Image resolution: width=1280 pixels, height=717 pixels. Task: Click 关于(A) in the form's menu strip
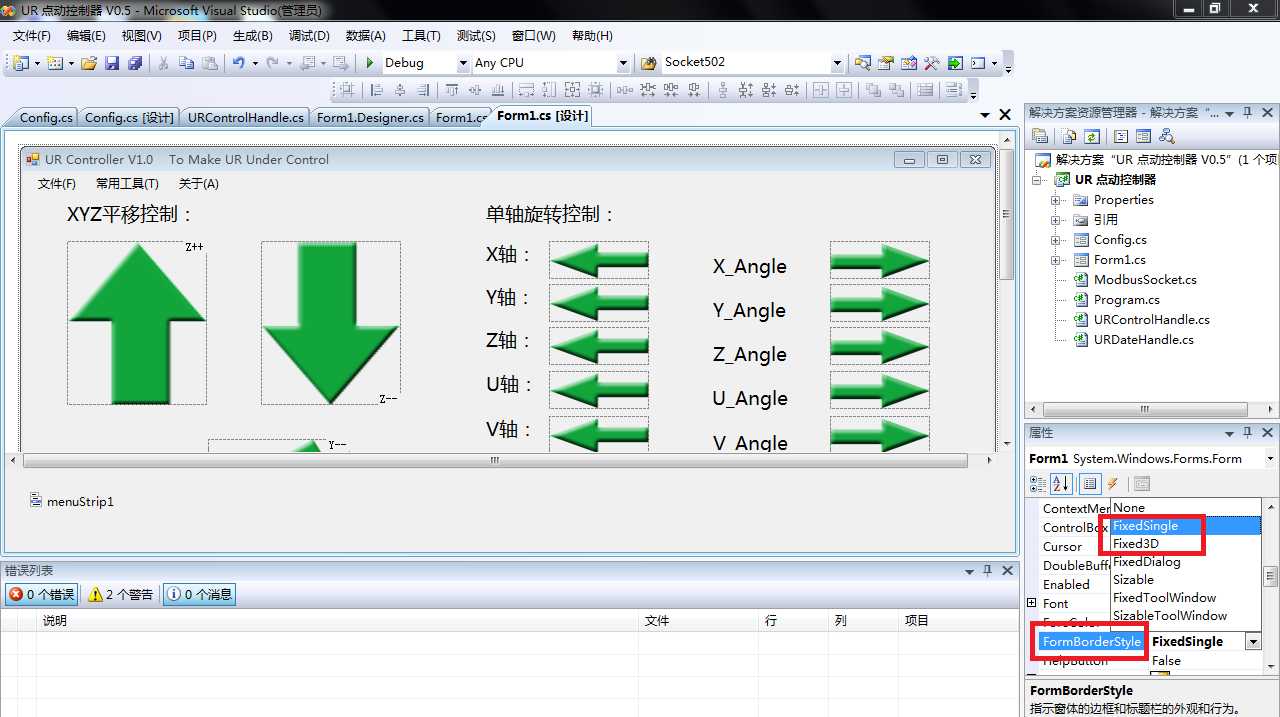coord(198,184)
